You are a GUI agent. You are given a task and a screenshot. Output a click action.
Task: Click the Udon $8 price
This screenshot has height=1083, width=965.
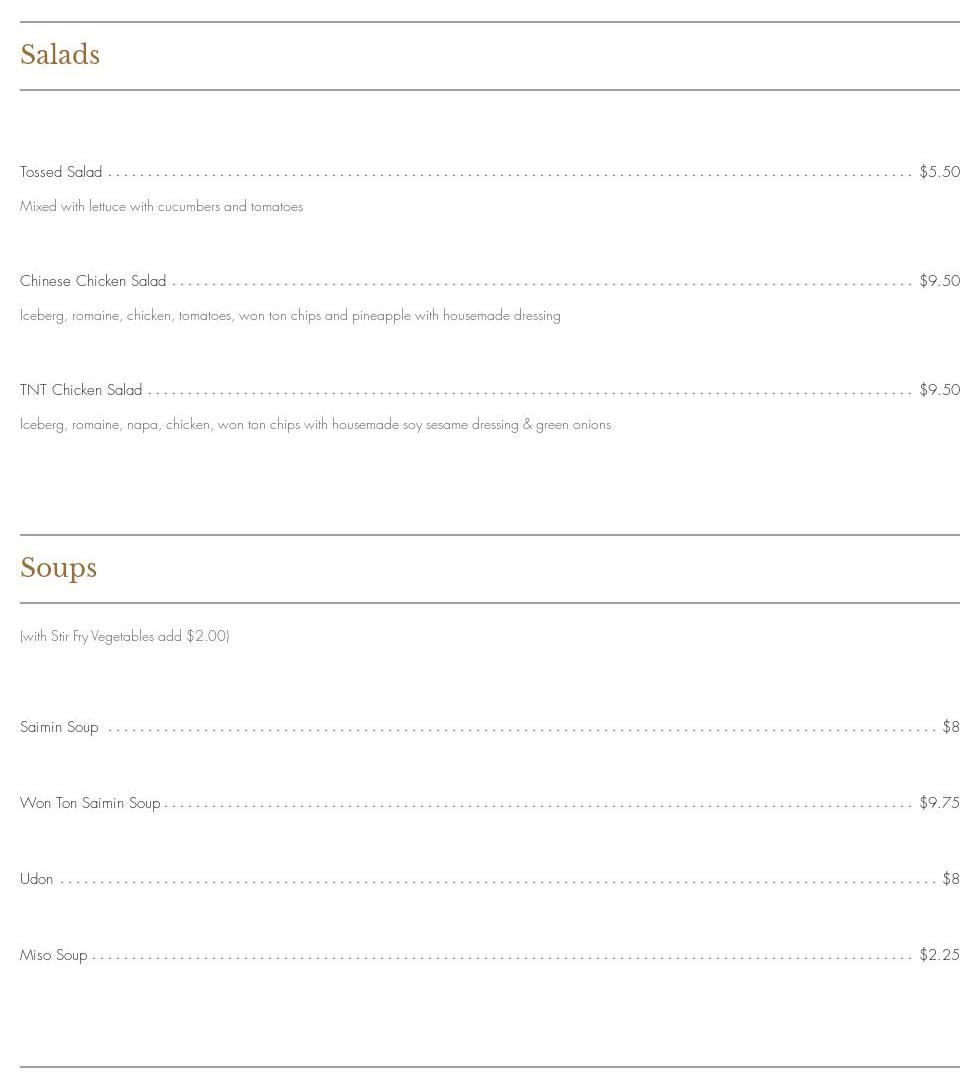(950, 879)
